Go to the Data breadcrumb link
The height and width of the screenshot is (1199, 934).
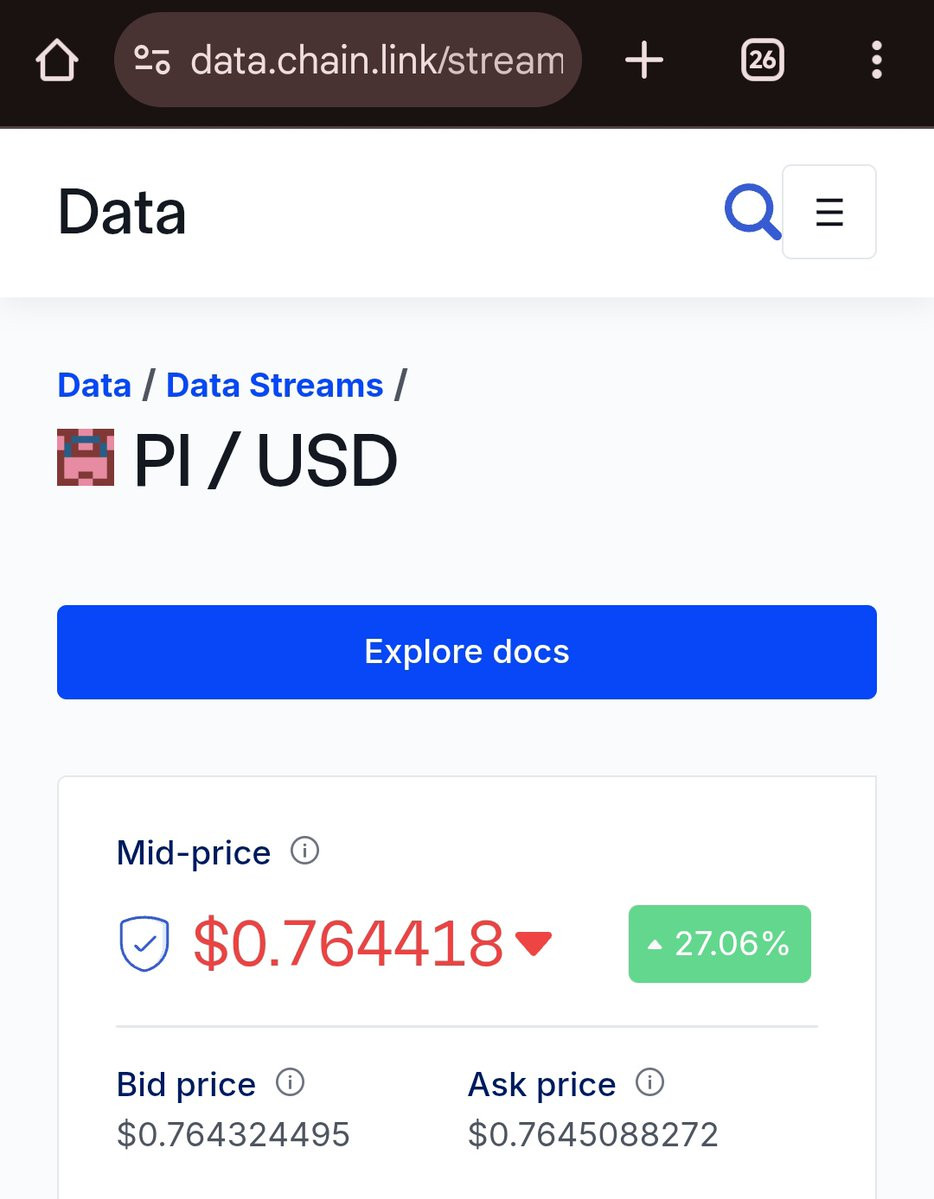click(x=94, y=385)
